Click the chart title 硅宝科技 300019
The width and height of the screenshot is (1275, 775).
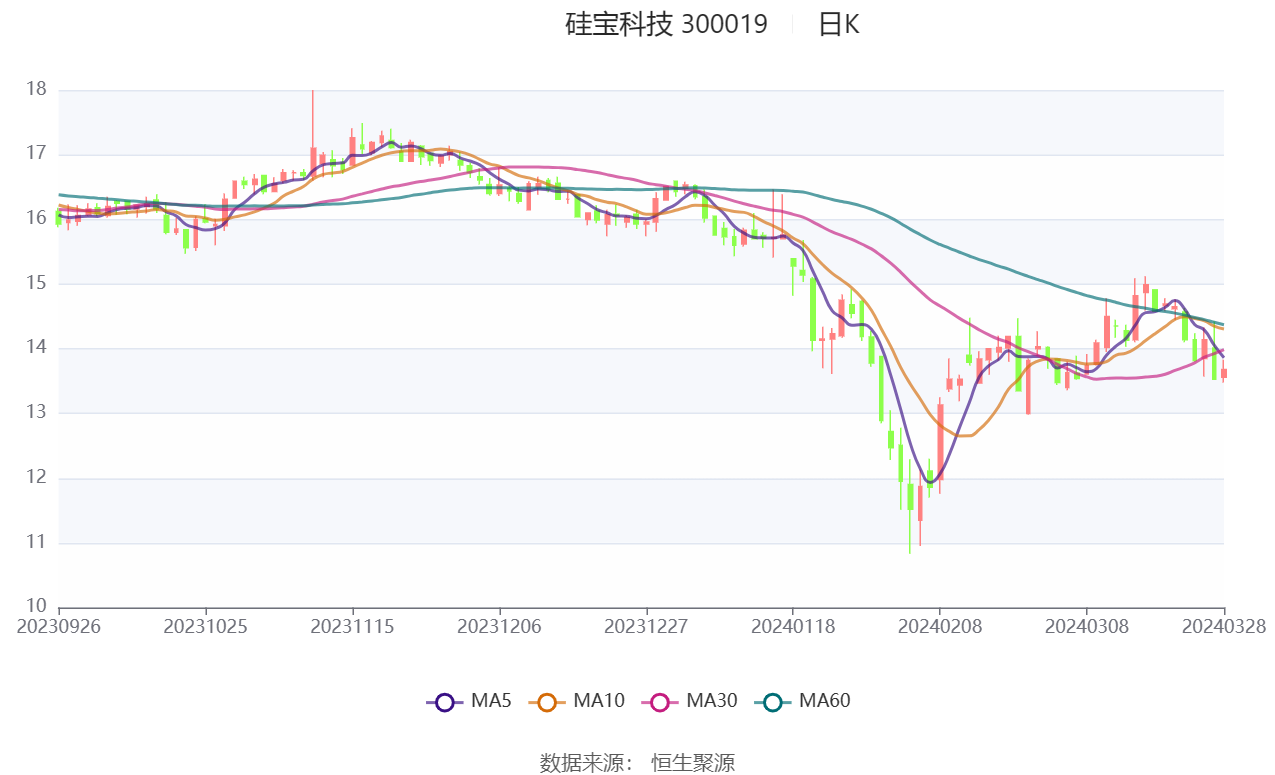click(x=667, y=24)
